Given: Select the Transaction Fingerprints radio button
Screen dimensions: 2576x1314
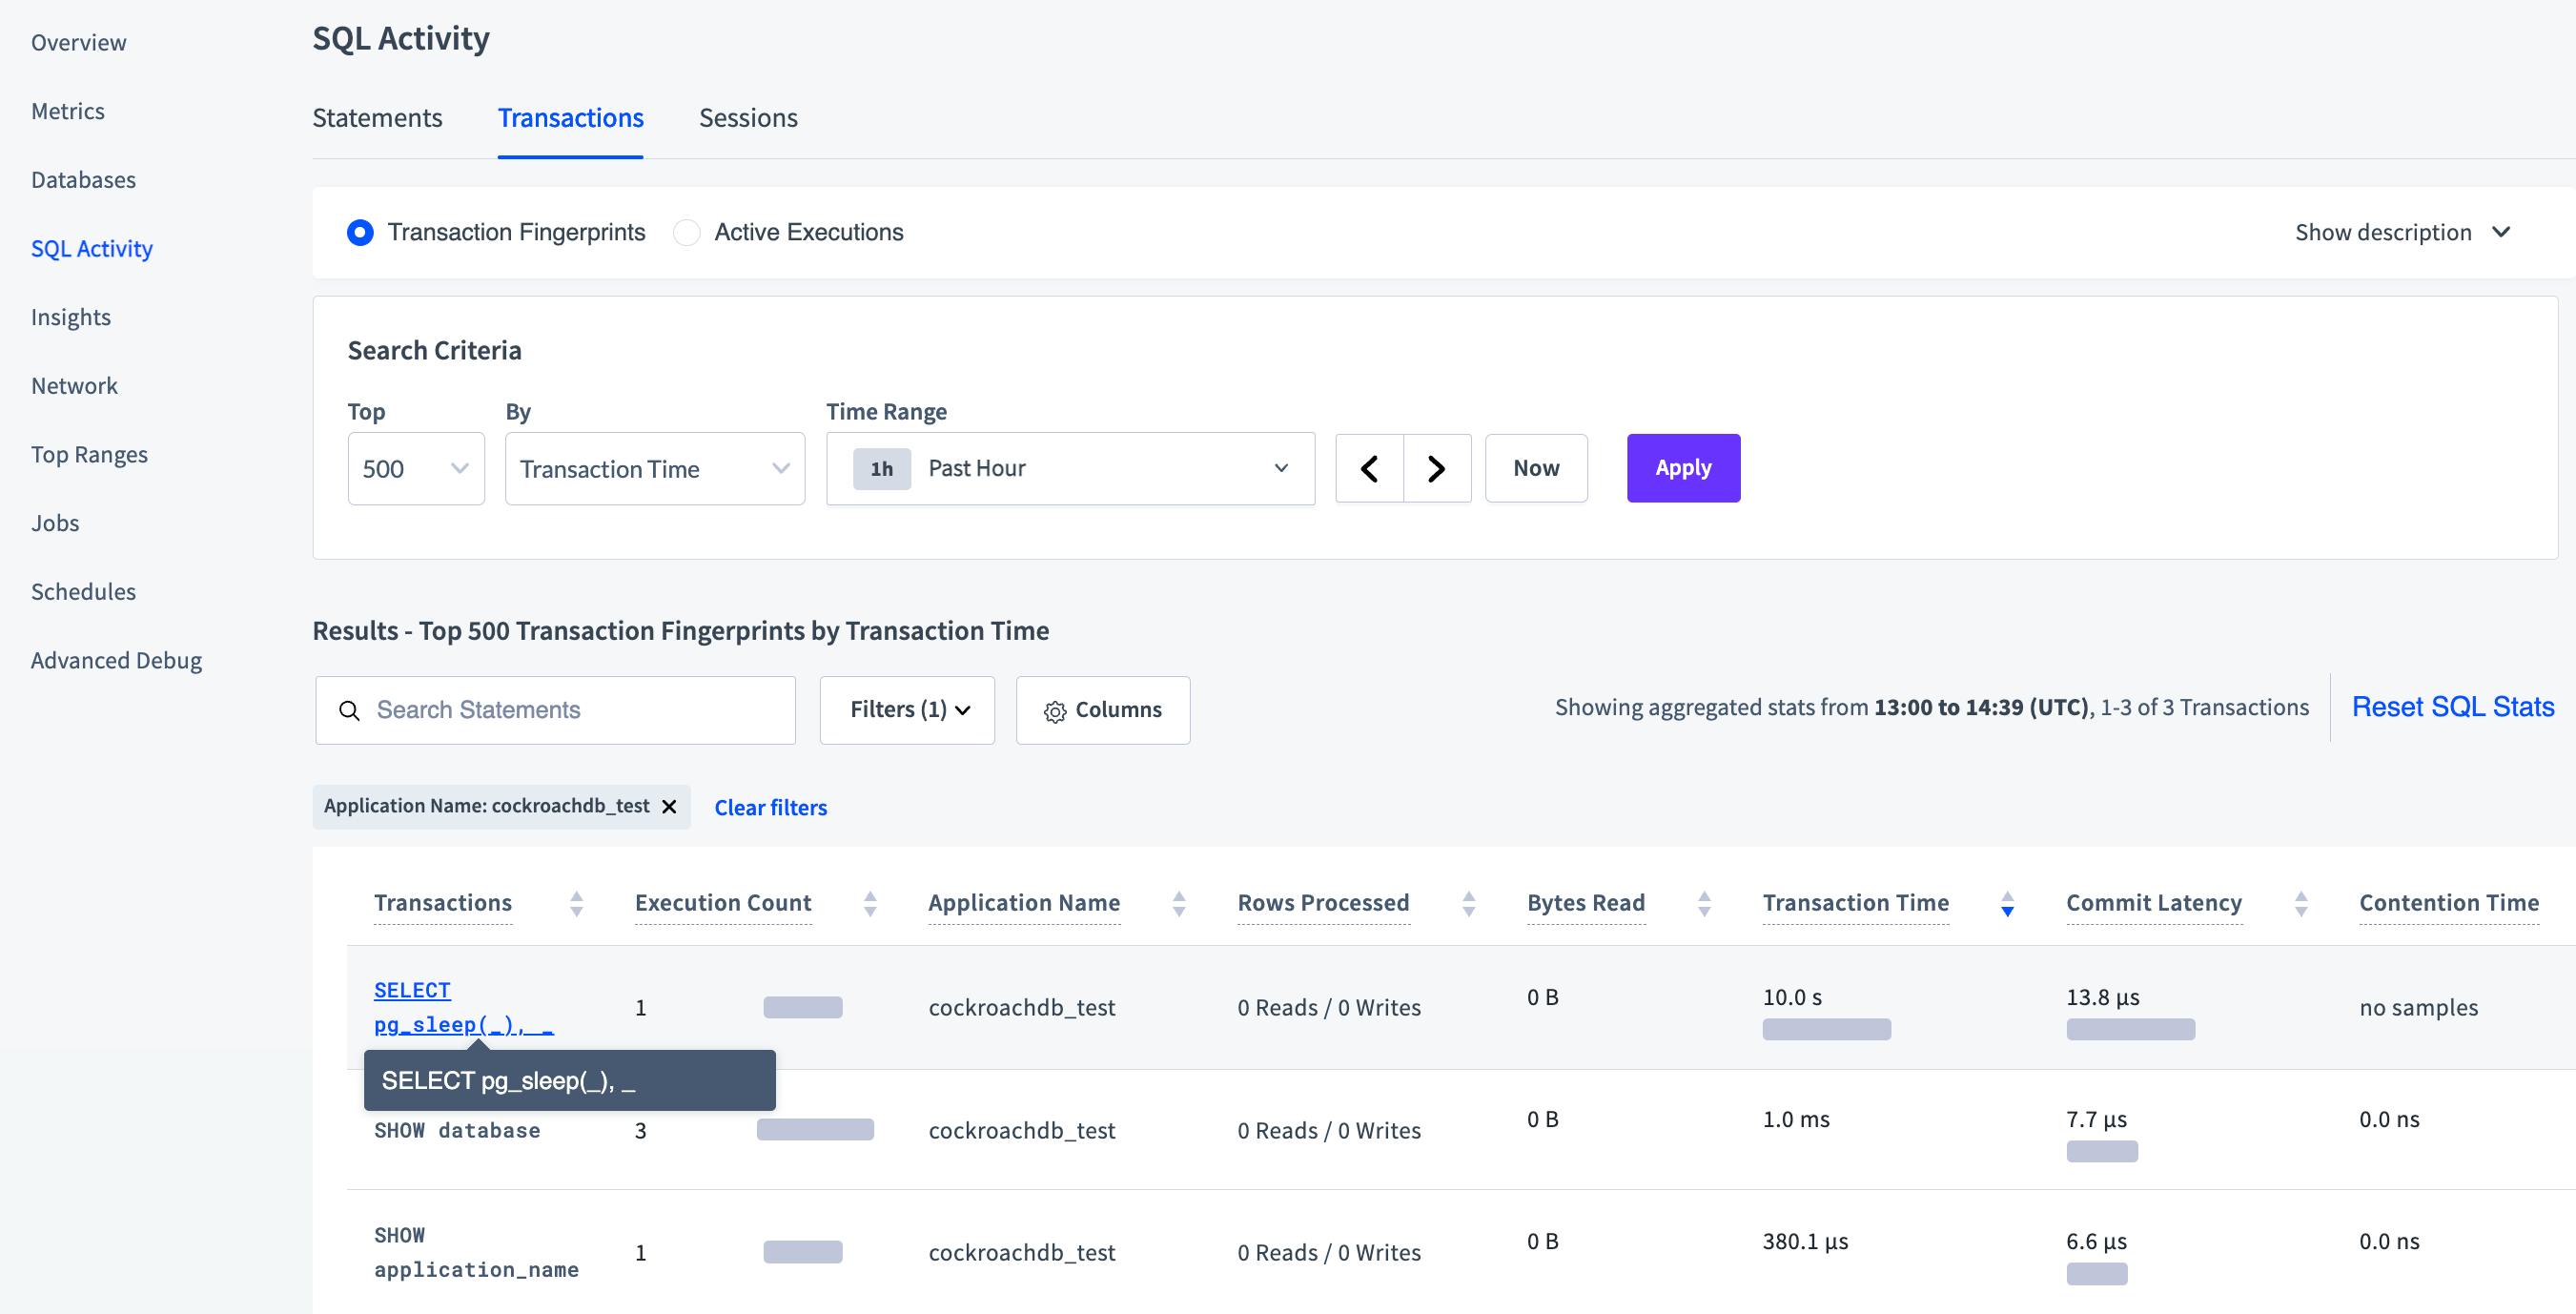Looking at the screenshot, I should tap(360, 232).
